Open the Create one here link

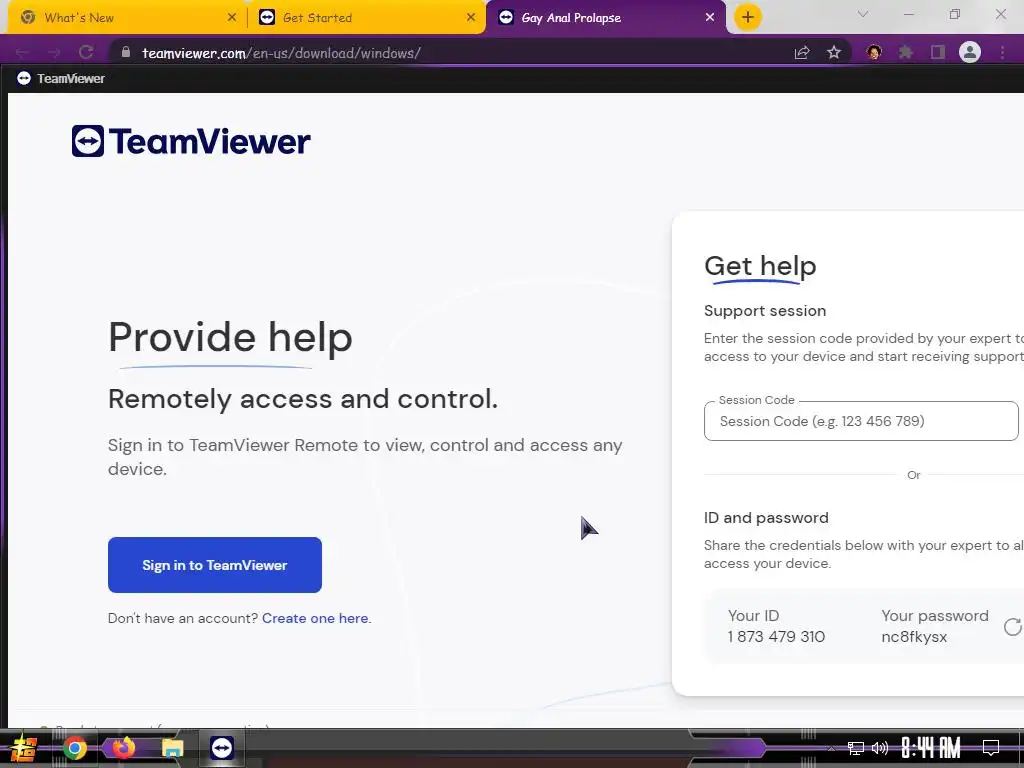tap(315, 618)
